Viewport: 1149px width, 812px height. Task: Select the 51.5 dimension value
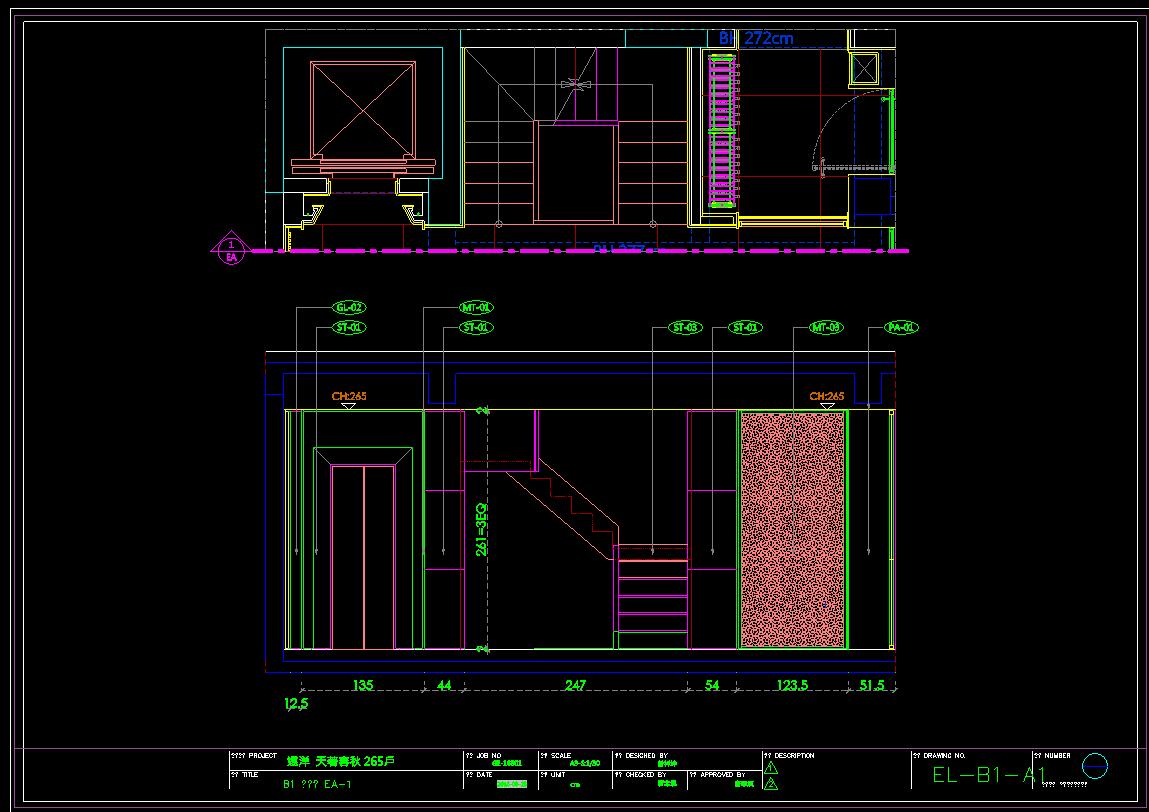[872, 686]
